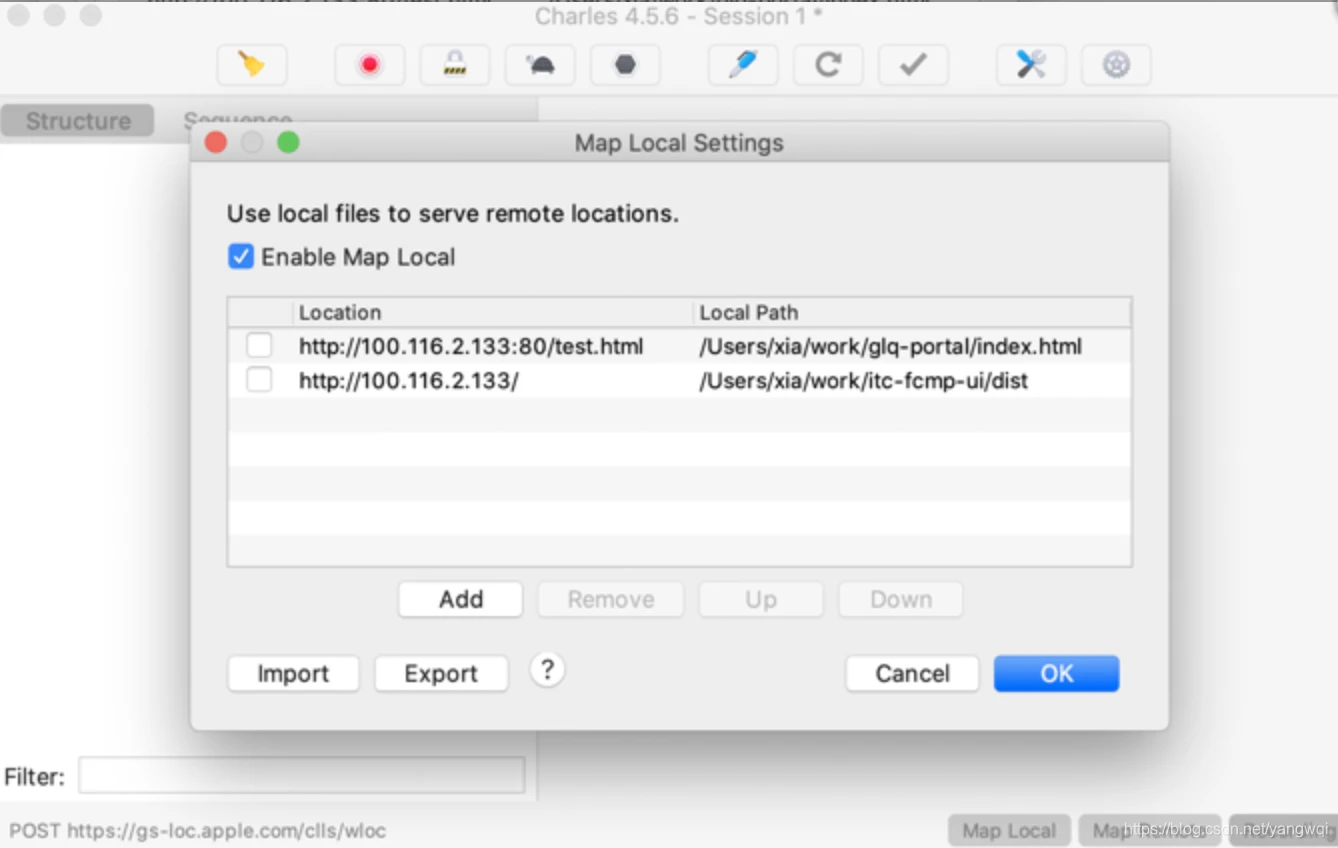Toggle throttling turtle icon

[540, 65]
